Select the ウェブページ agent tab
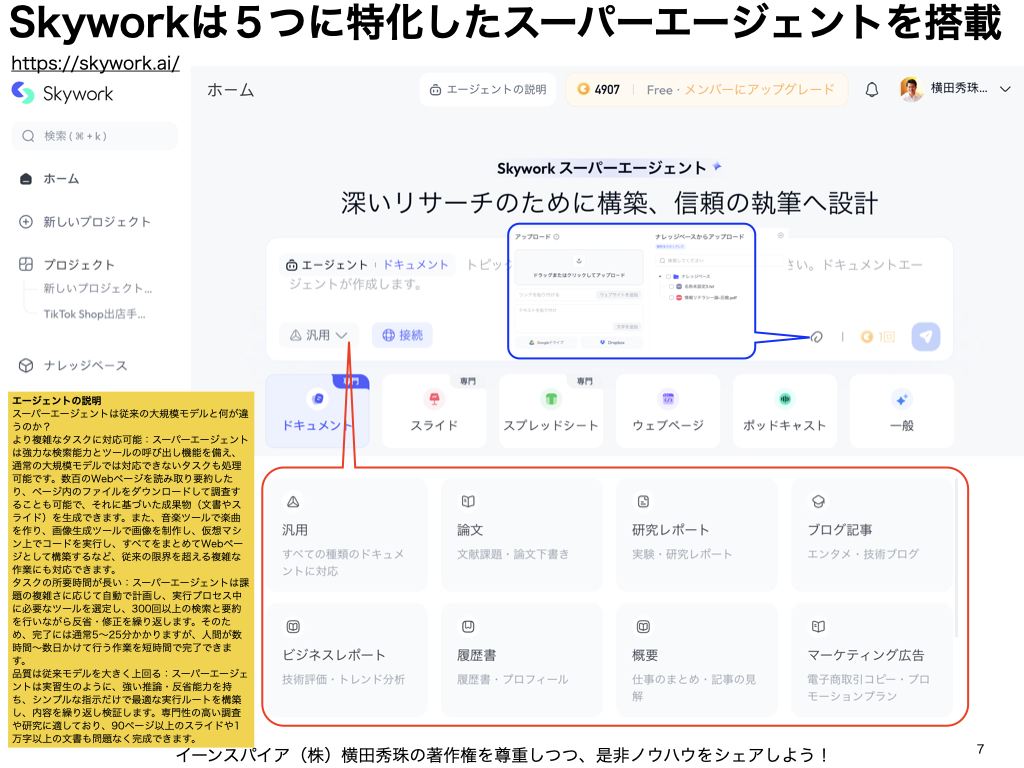Image resolution: width=1024 pixels, height=768 pixels. tap(667, 411)
